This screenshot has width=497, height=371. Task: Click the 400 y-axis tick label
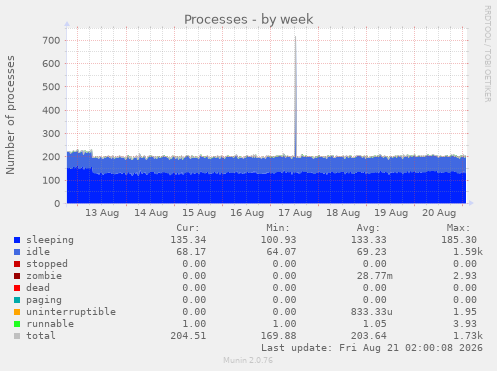click(51, 110)
